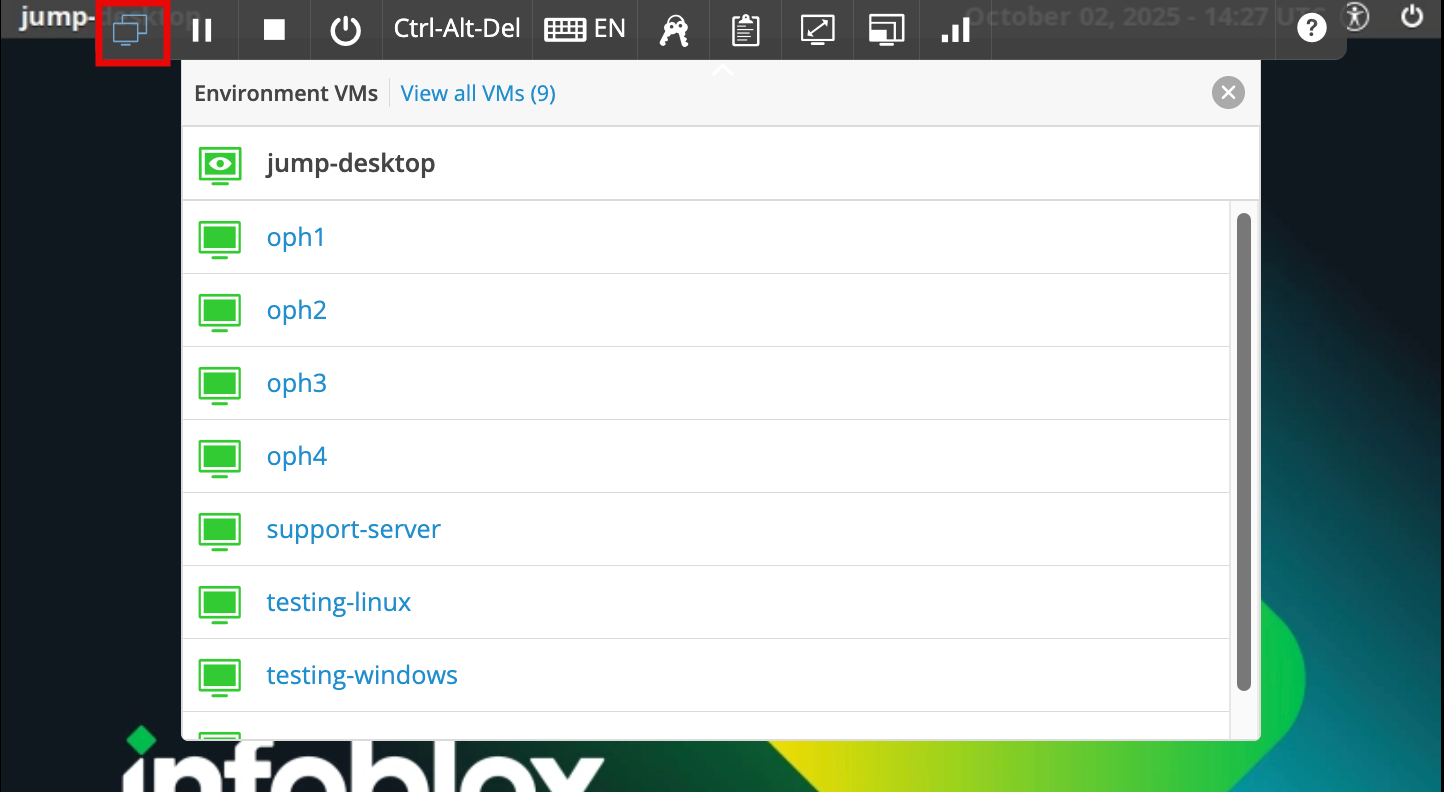Open the credentials keys icon
Viewport: 1444px width, 792px height.
click(x=674, y=31)
